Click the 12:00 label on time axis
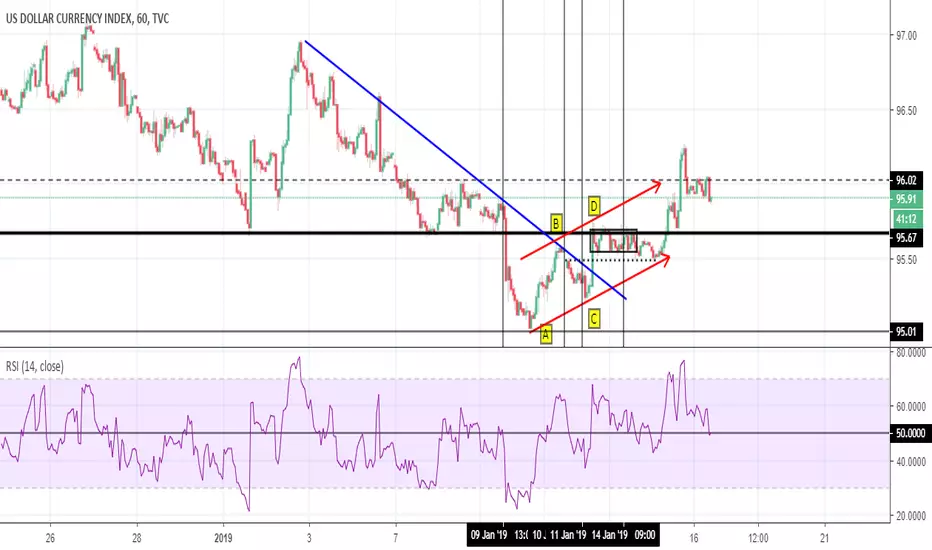Image resolution: width=932 pixels, height=550 pixels. coord(758,538)
